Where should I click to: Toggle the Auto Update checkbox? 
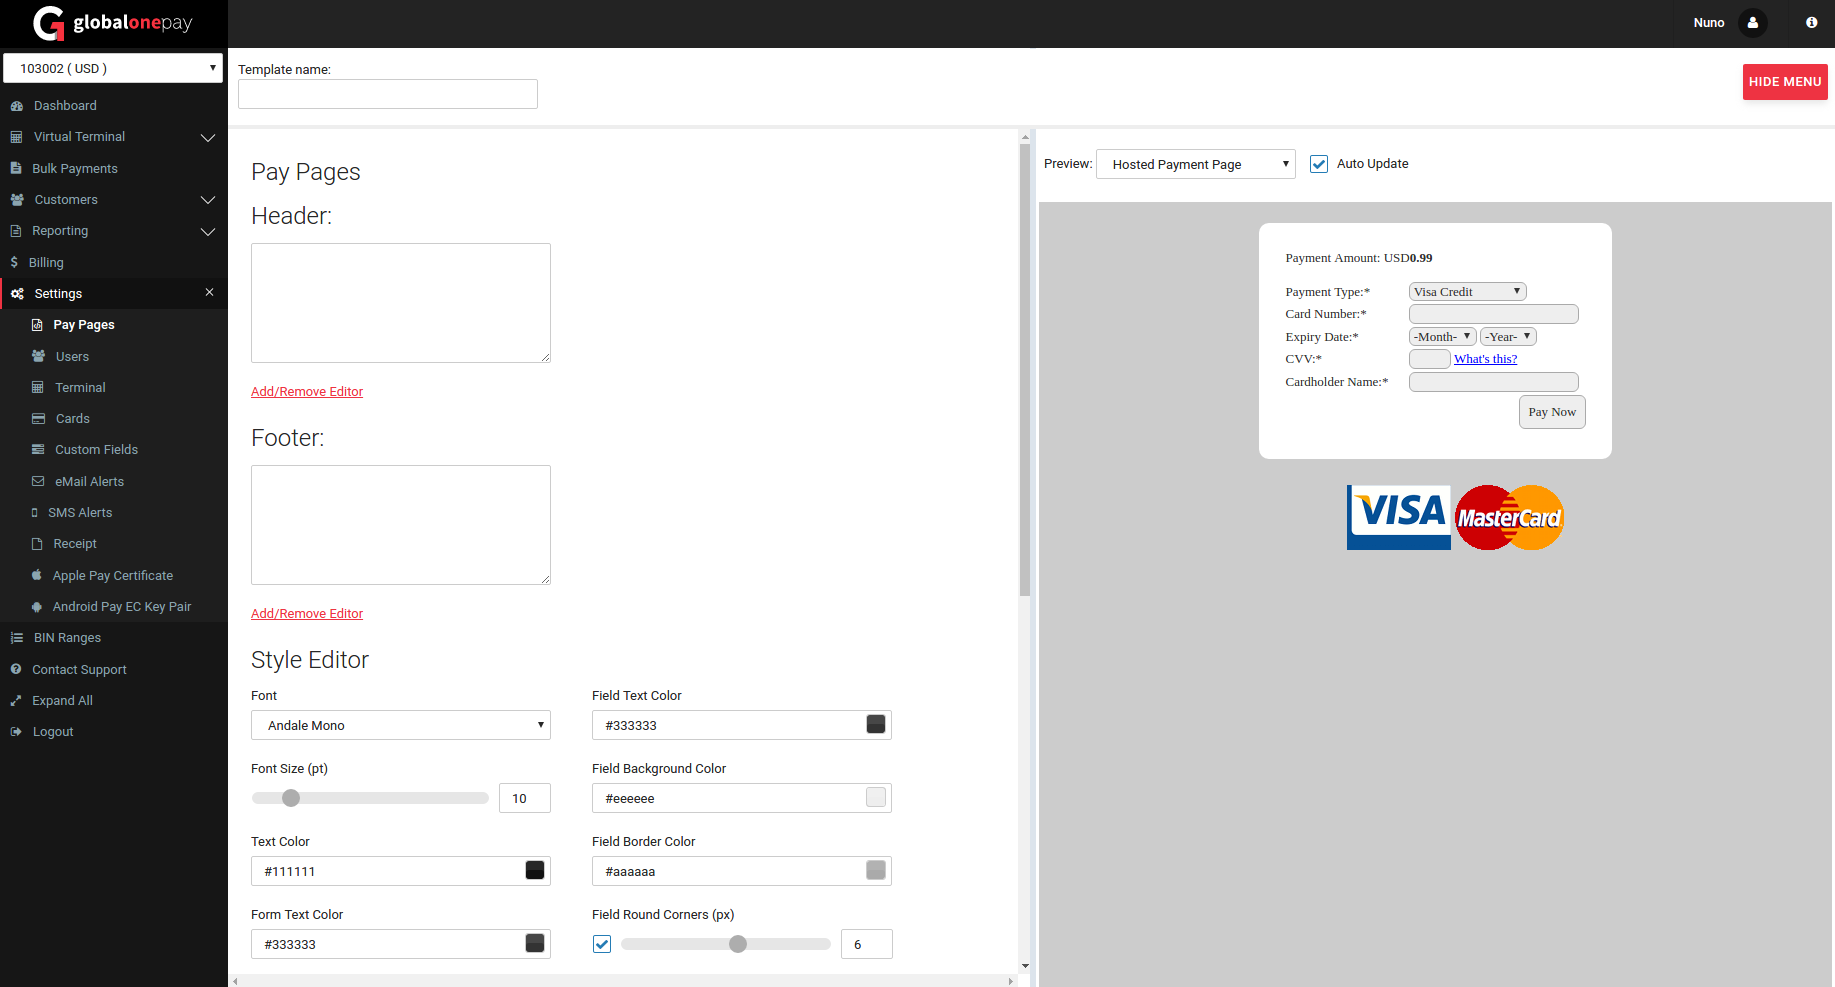[x=1319, y=164]
